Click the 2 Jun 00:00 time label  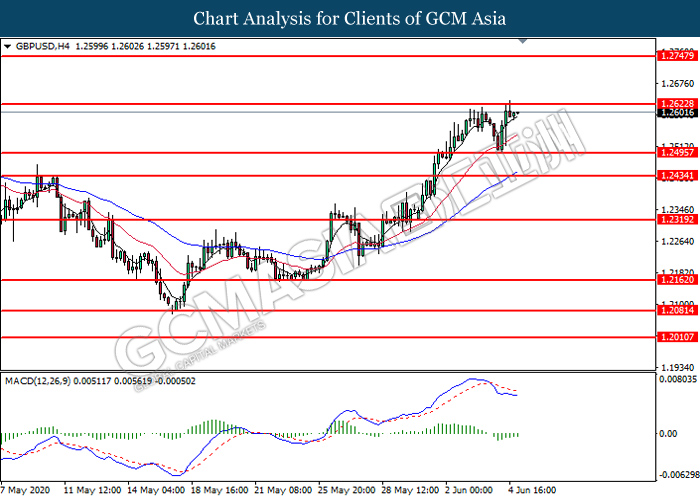(x=471, y=490)
